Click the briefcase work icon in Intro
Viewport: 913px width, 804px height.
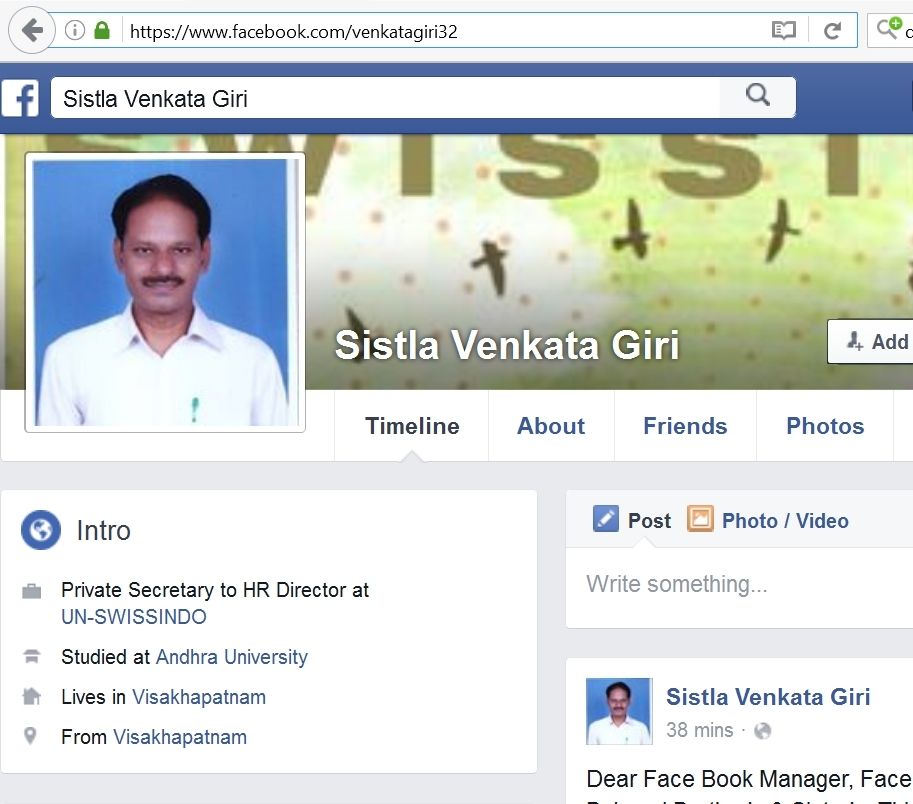[x=31, y=592]
